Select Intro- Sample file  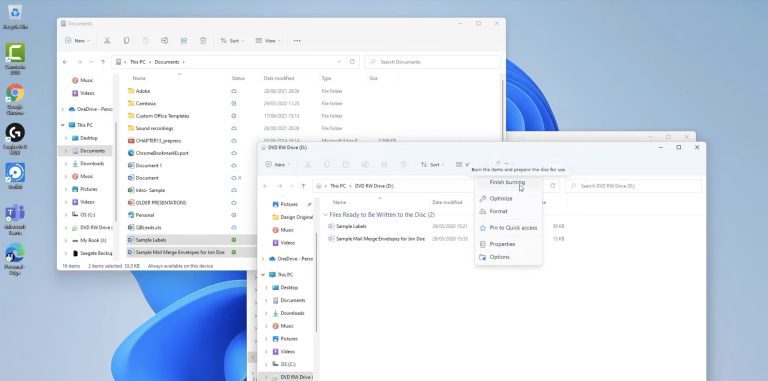pos(146,190)
